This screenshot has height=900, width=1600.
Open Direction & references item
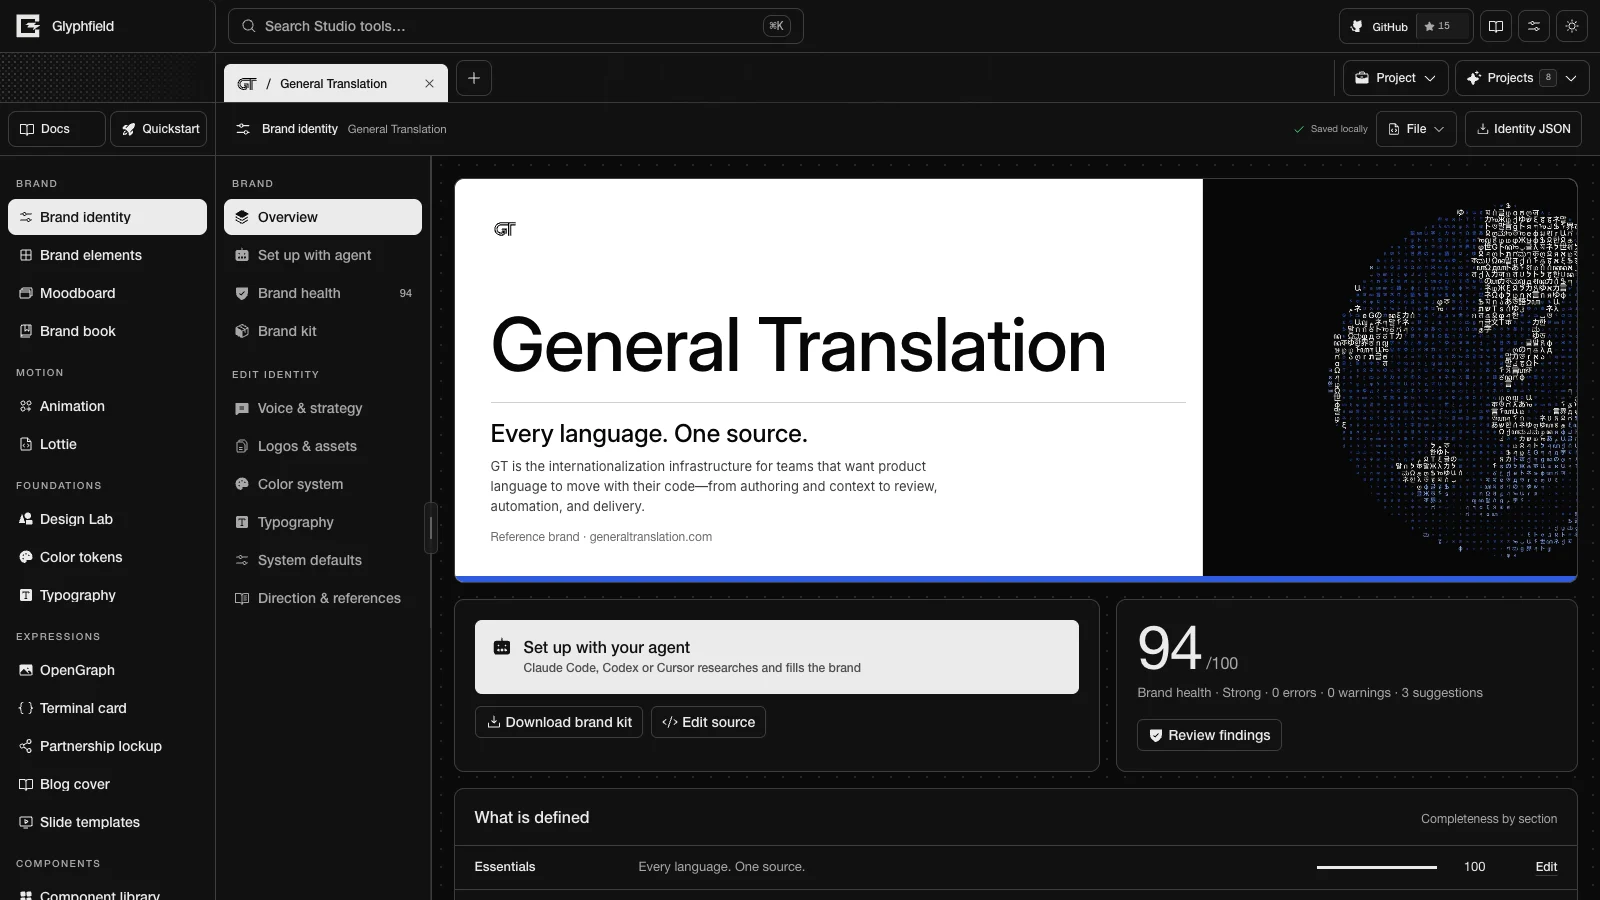(323, 598)
